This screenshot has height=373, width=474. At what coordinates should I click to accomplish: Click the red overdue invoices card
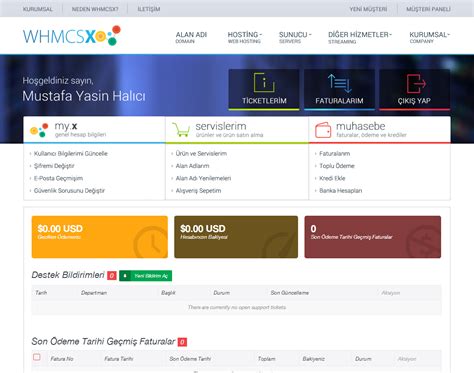click(373, 237)
